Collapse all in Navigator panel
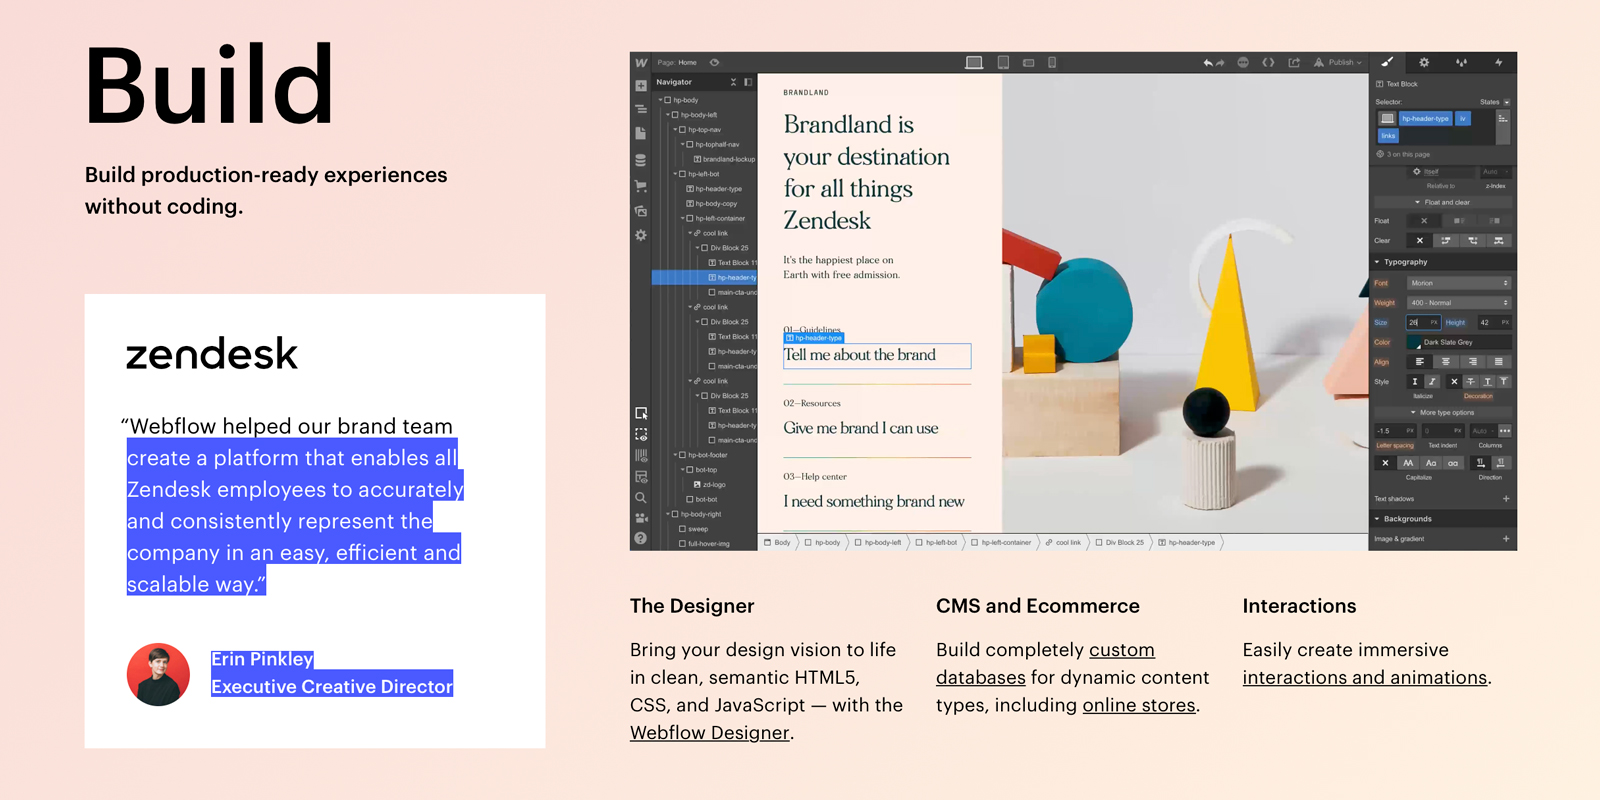 (x=733, y=82)
